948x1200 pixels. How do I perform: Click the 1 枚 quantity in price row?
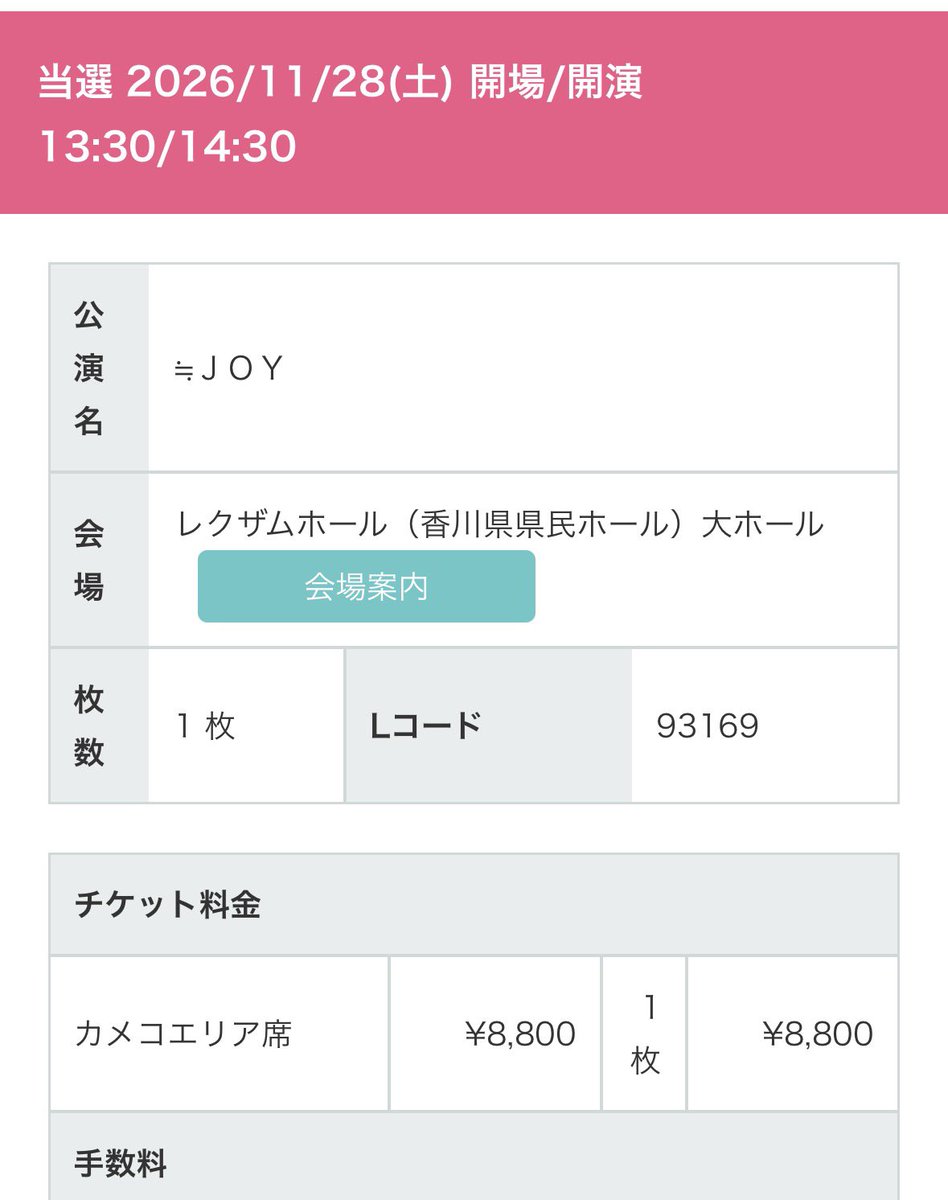(645, 1033)
